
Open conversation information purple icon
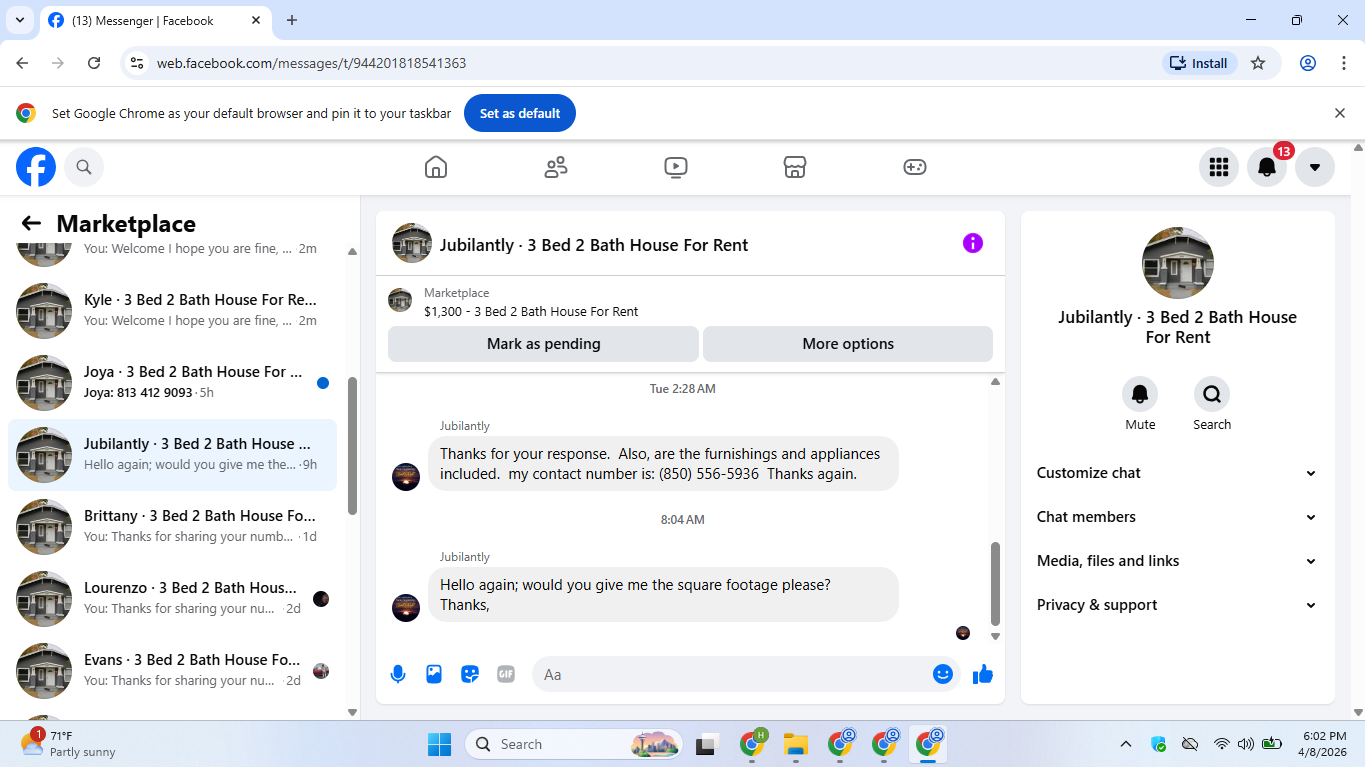coord(973,243)
